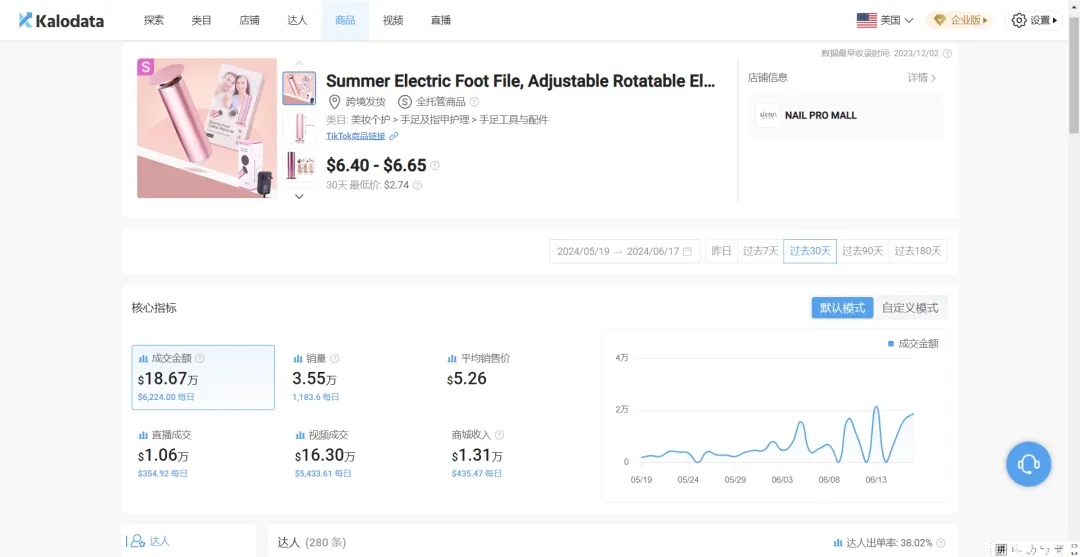Image resolution: width=1080 pixels, height=557 pixels.
Task: Click the TikTok product link external icon
Action: (394, 136)
